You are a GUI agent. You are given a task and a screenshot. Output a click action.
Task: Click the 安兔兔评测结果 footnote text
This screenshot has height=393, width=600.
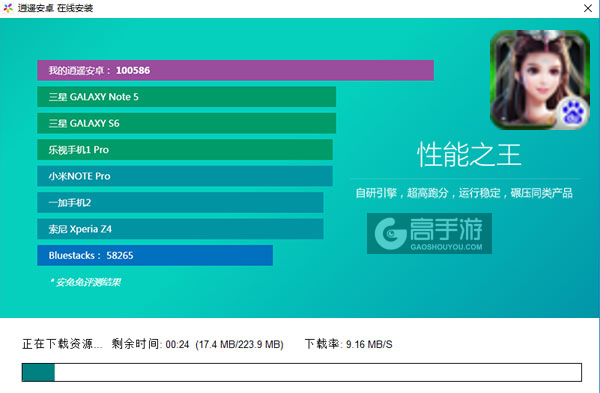(x=85, y=282)
